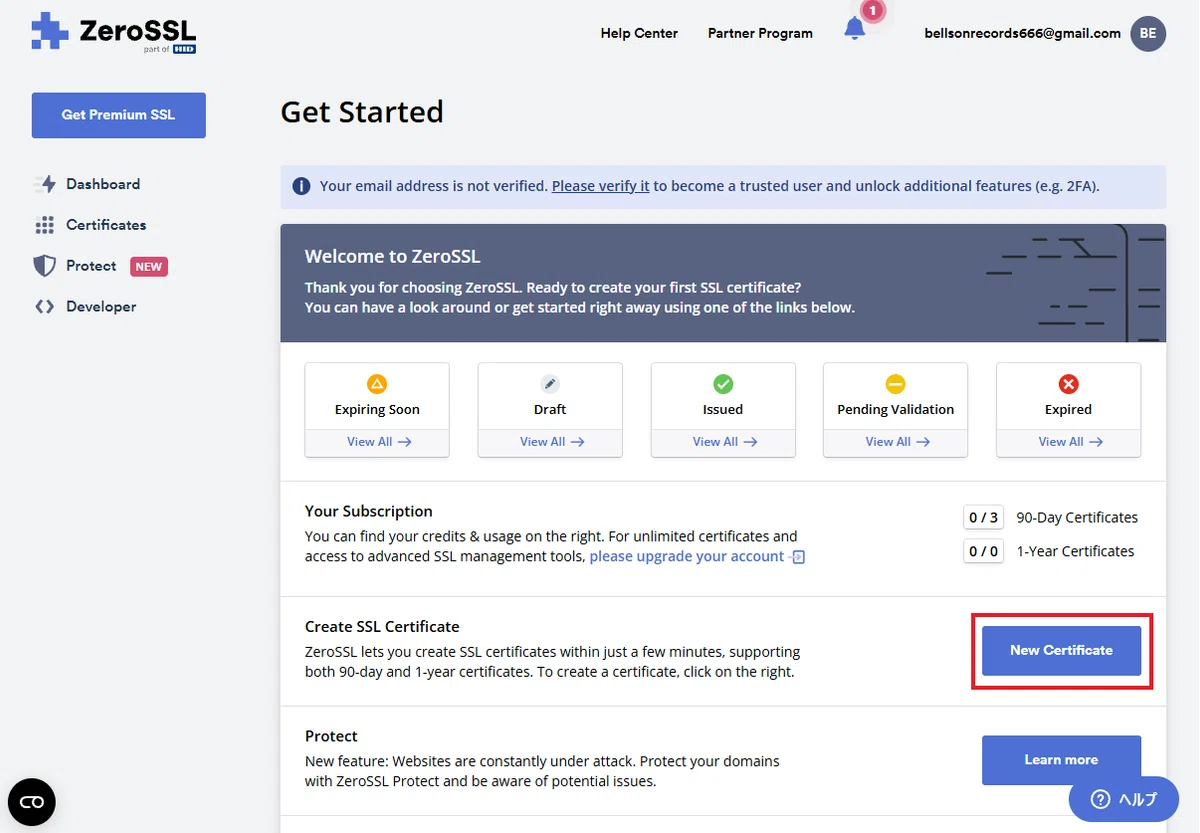Click the Developer code brackets icon
The height and width of the screenshot is (833, 1200).
coord(45,307)
